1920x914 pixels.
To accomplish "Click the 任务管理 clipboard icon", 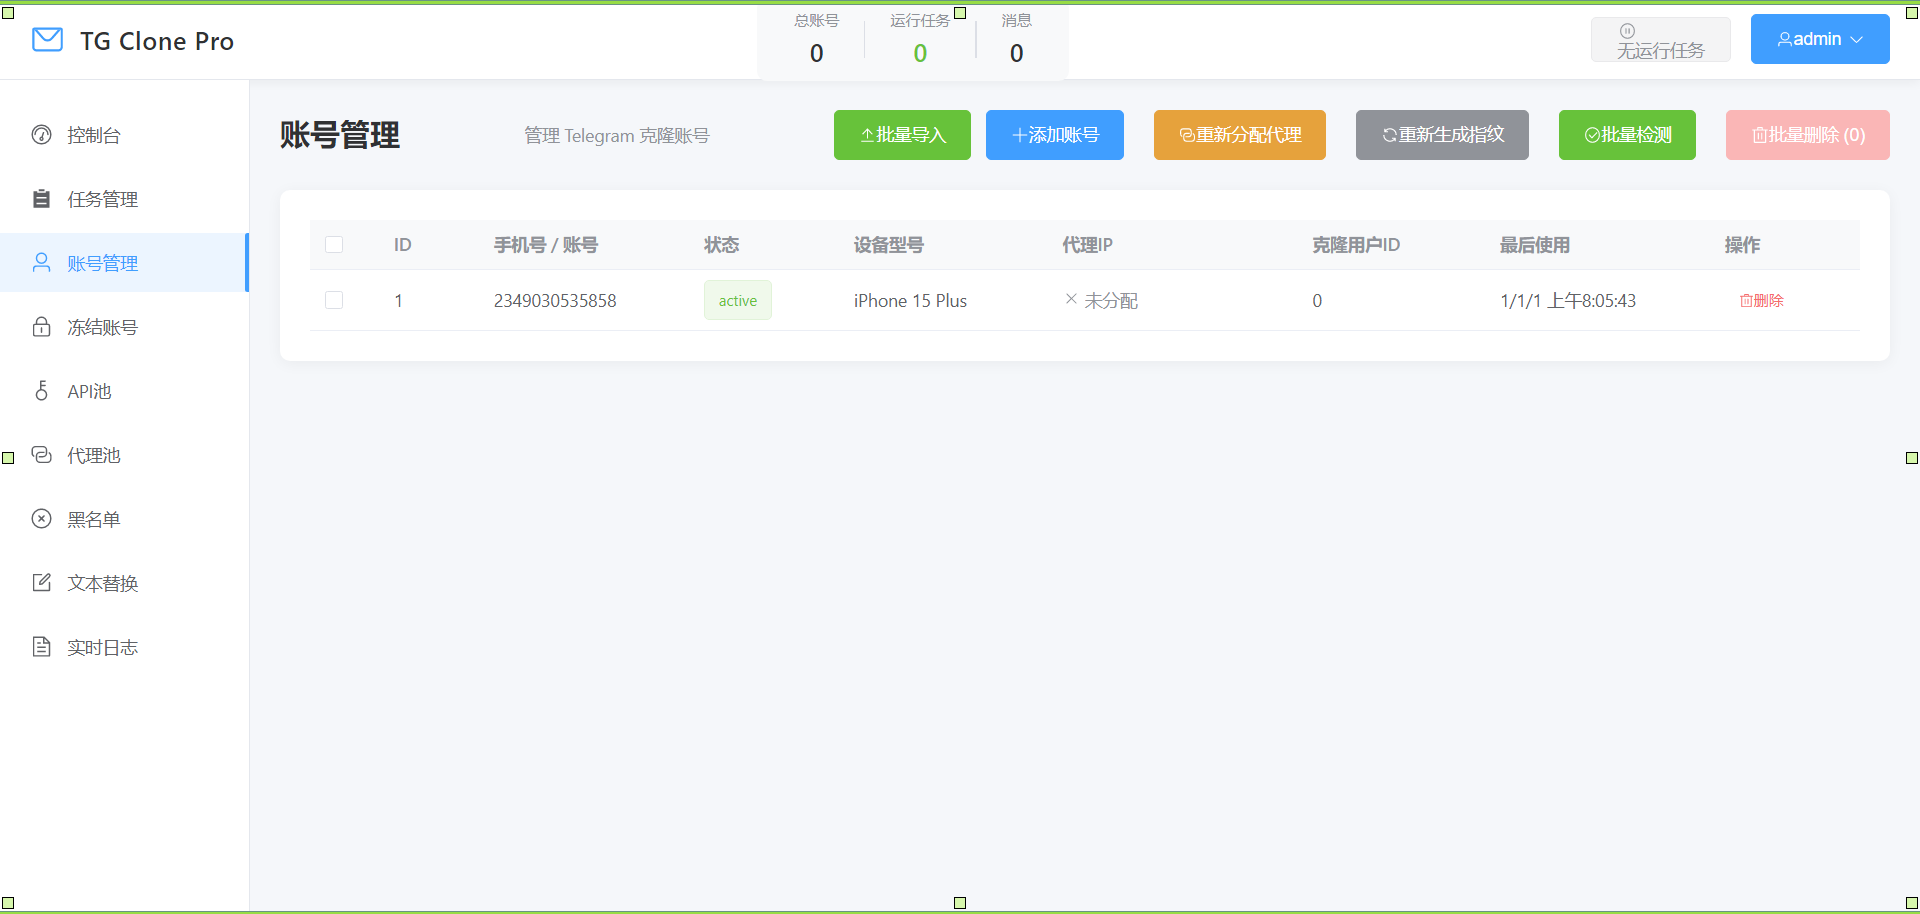I will point(41,199).
